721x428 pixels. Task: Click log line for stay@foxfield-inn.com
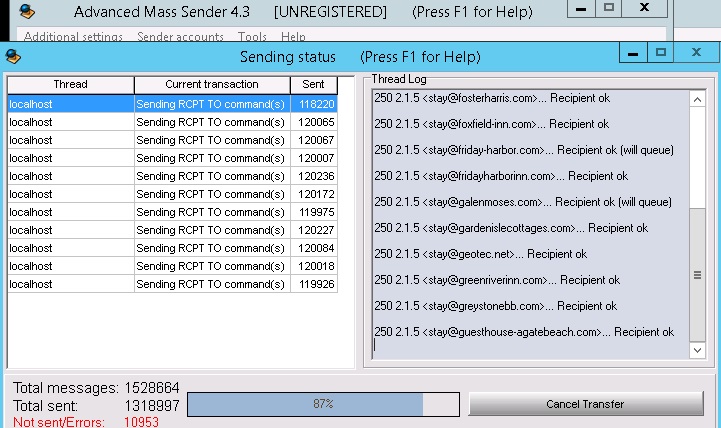click(x=492, y=124)
